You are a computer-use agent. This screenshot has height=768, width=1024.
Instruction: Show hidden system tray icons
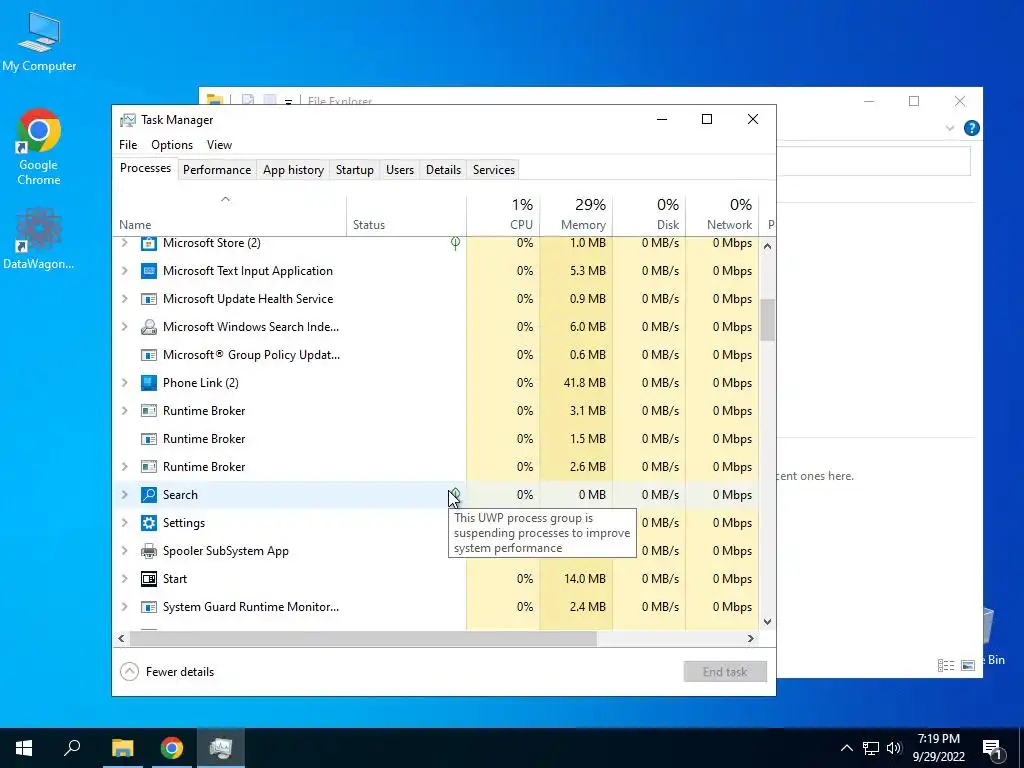[846, 748]
